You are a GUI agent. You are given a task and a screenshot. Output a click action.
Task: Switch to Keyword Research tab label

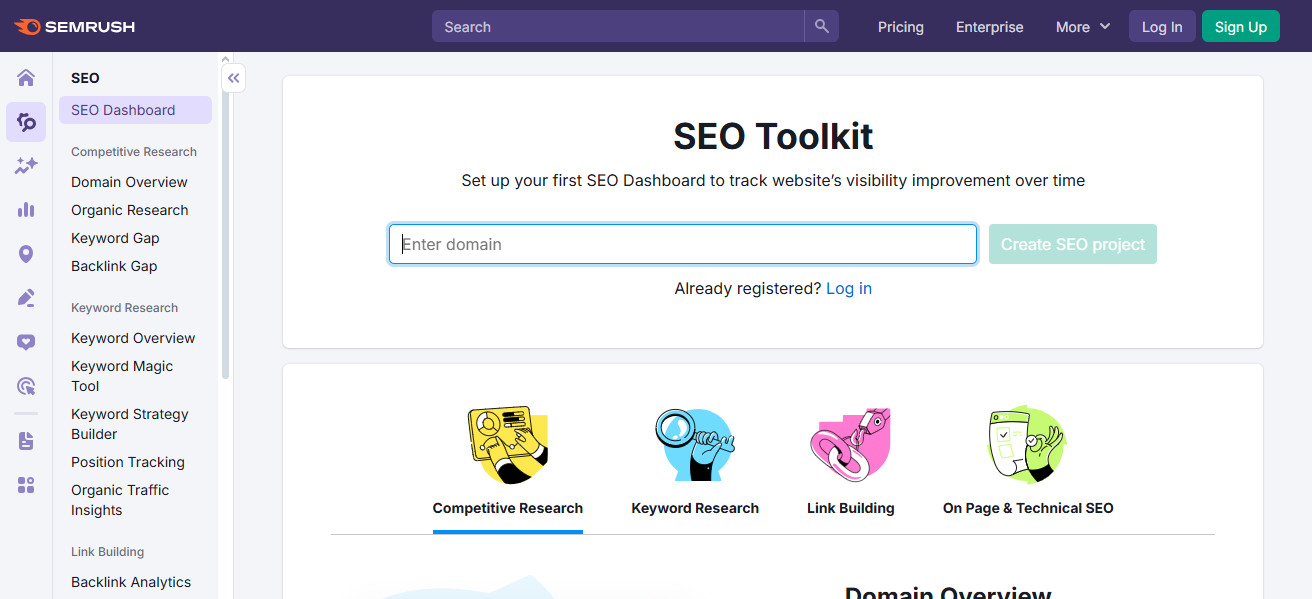point(695,508)
